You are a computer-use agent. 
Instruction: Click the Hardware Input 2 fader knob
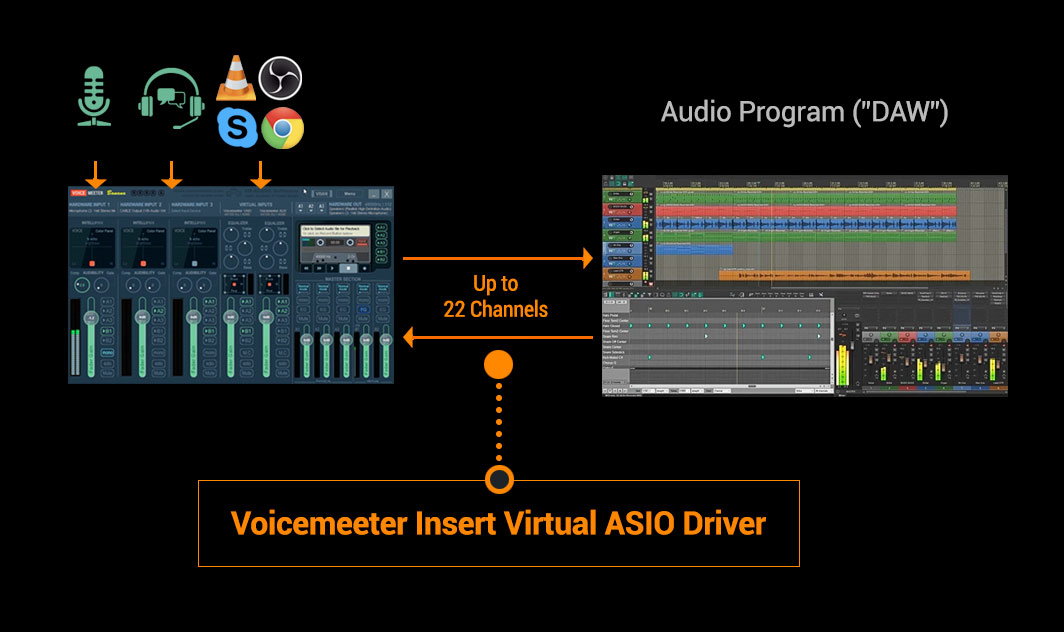[x=142, y=317]
